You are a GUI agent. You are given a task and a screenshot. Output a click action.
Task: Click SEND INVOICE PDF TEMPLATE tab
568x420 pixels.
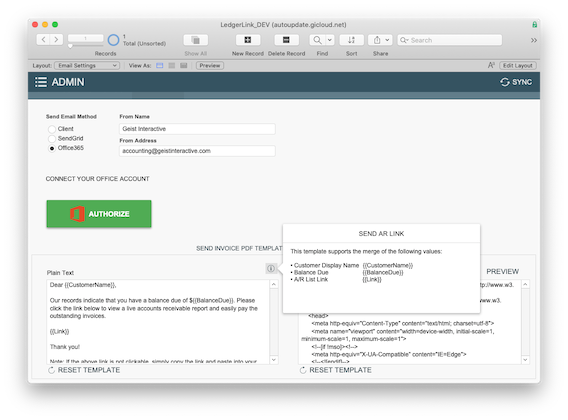point(239,248)
